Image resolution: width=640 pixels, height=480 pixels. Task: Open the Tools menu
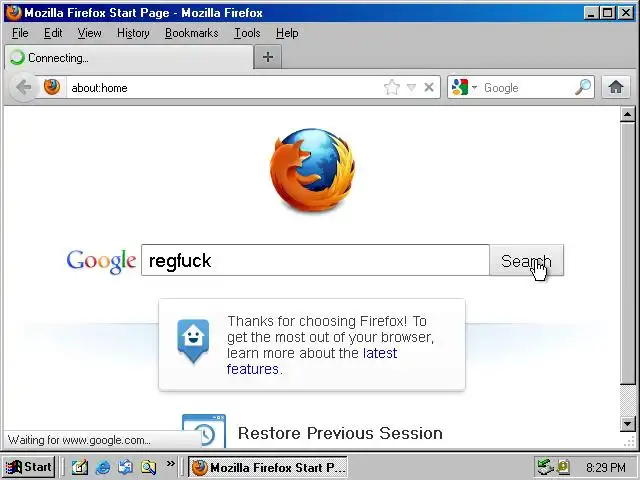pyautogui.click(x=247, y=33)
